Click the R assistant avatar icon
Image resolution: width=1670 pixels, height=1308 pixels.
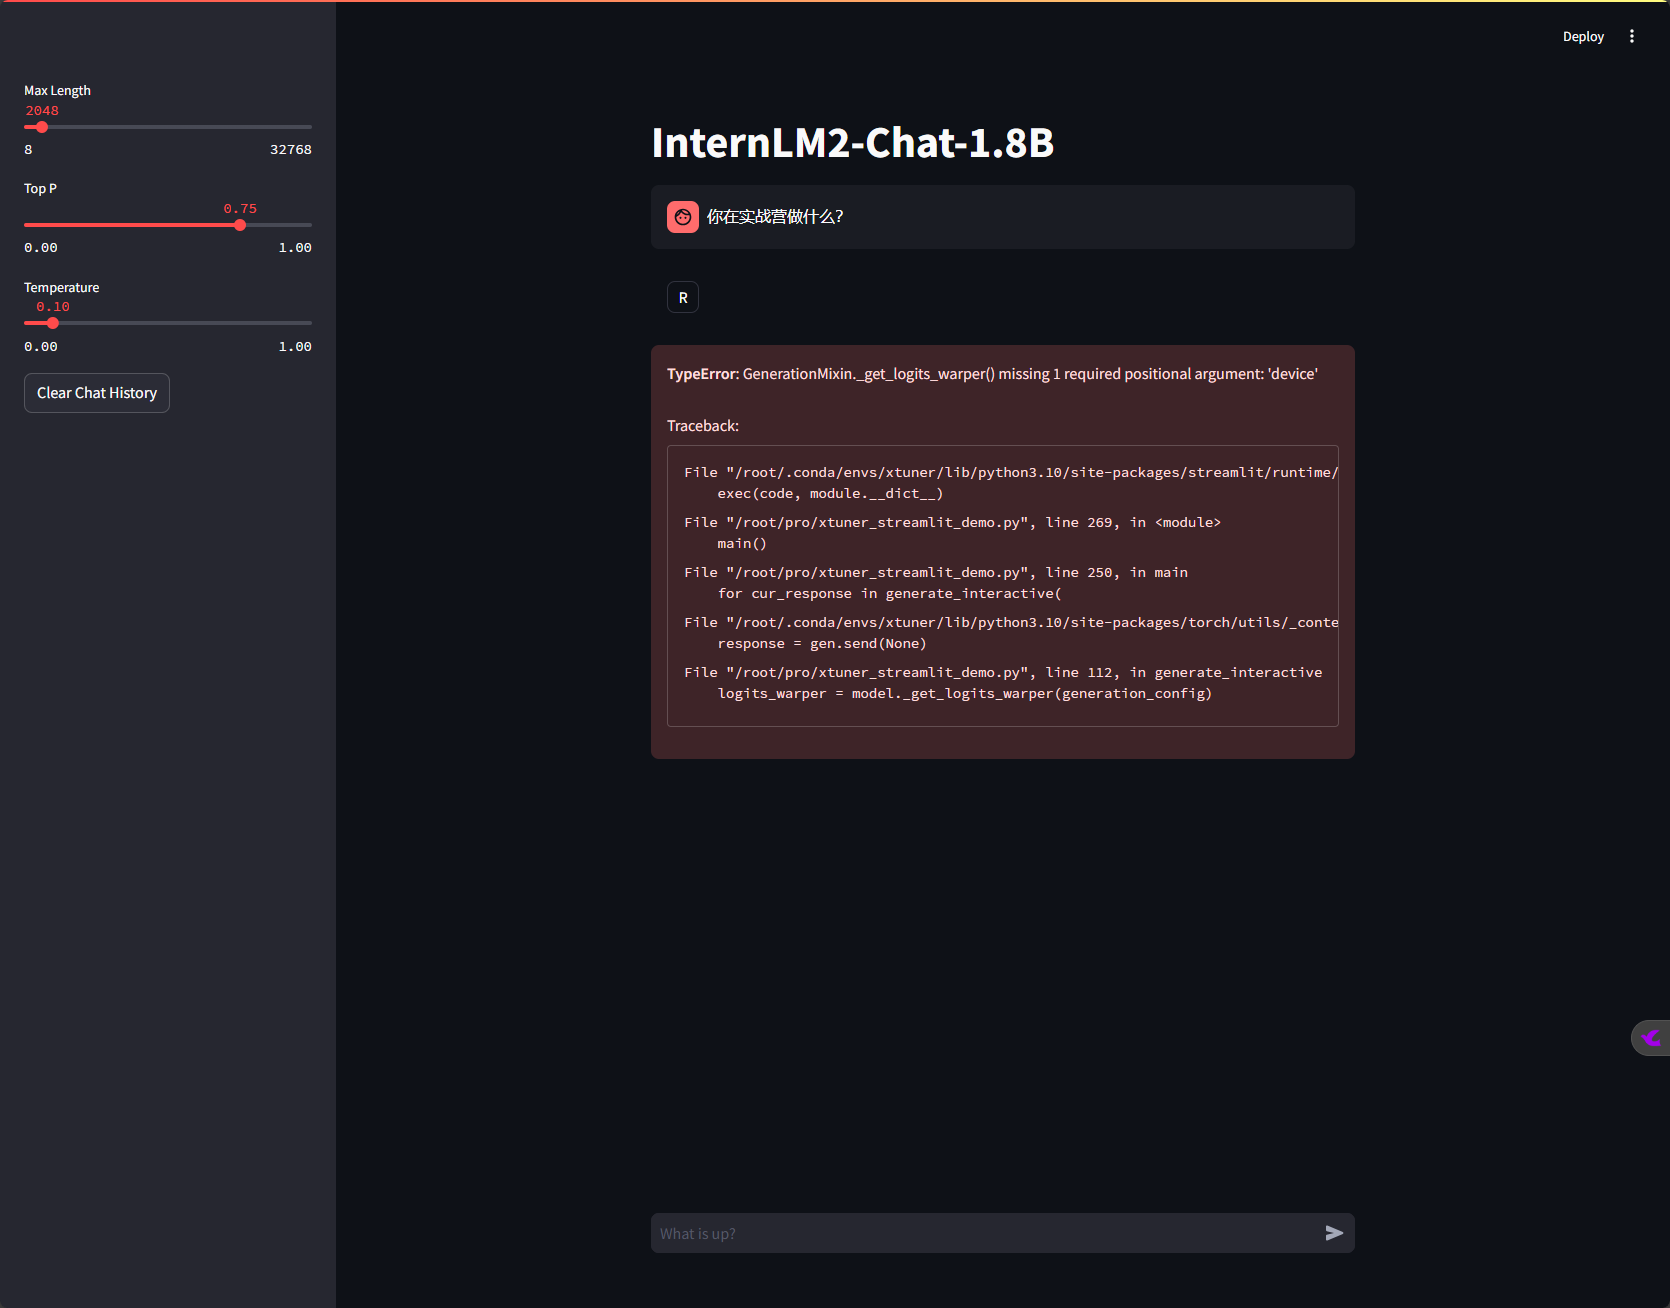click(x=683, y=297)
